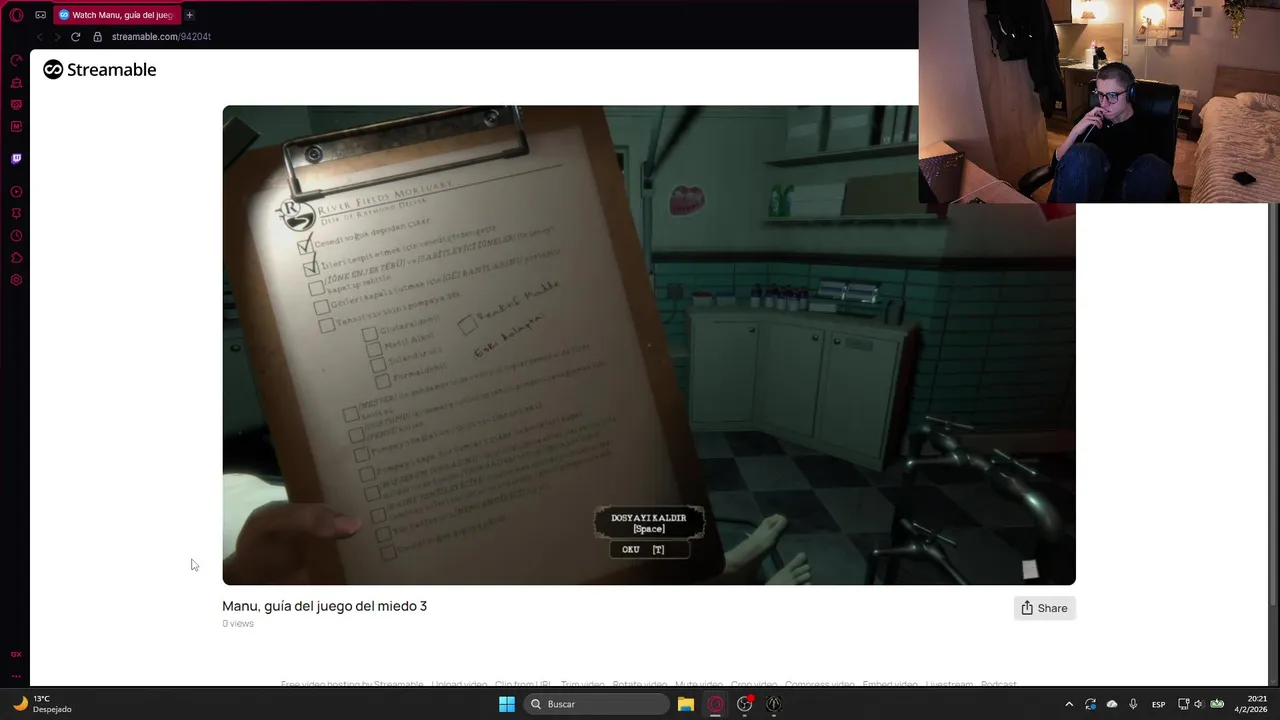Open the Opera GX main menu logo

click(x=16, y=15)
